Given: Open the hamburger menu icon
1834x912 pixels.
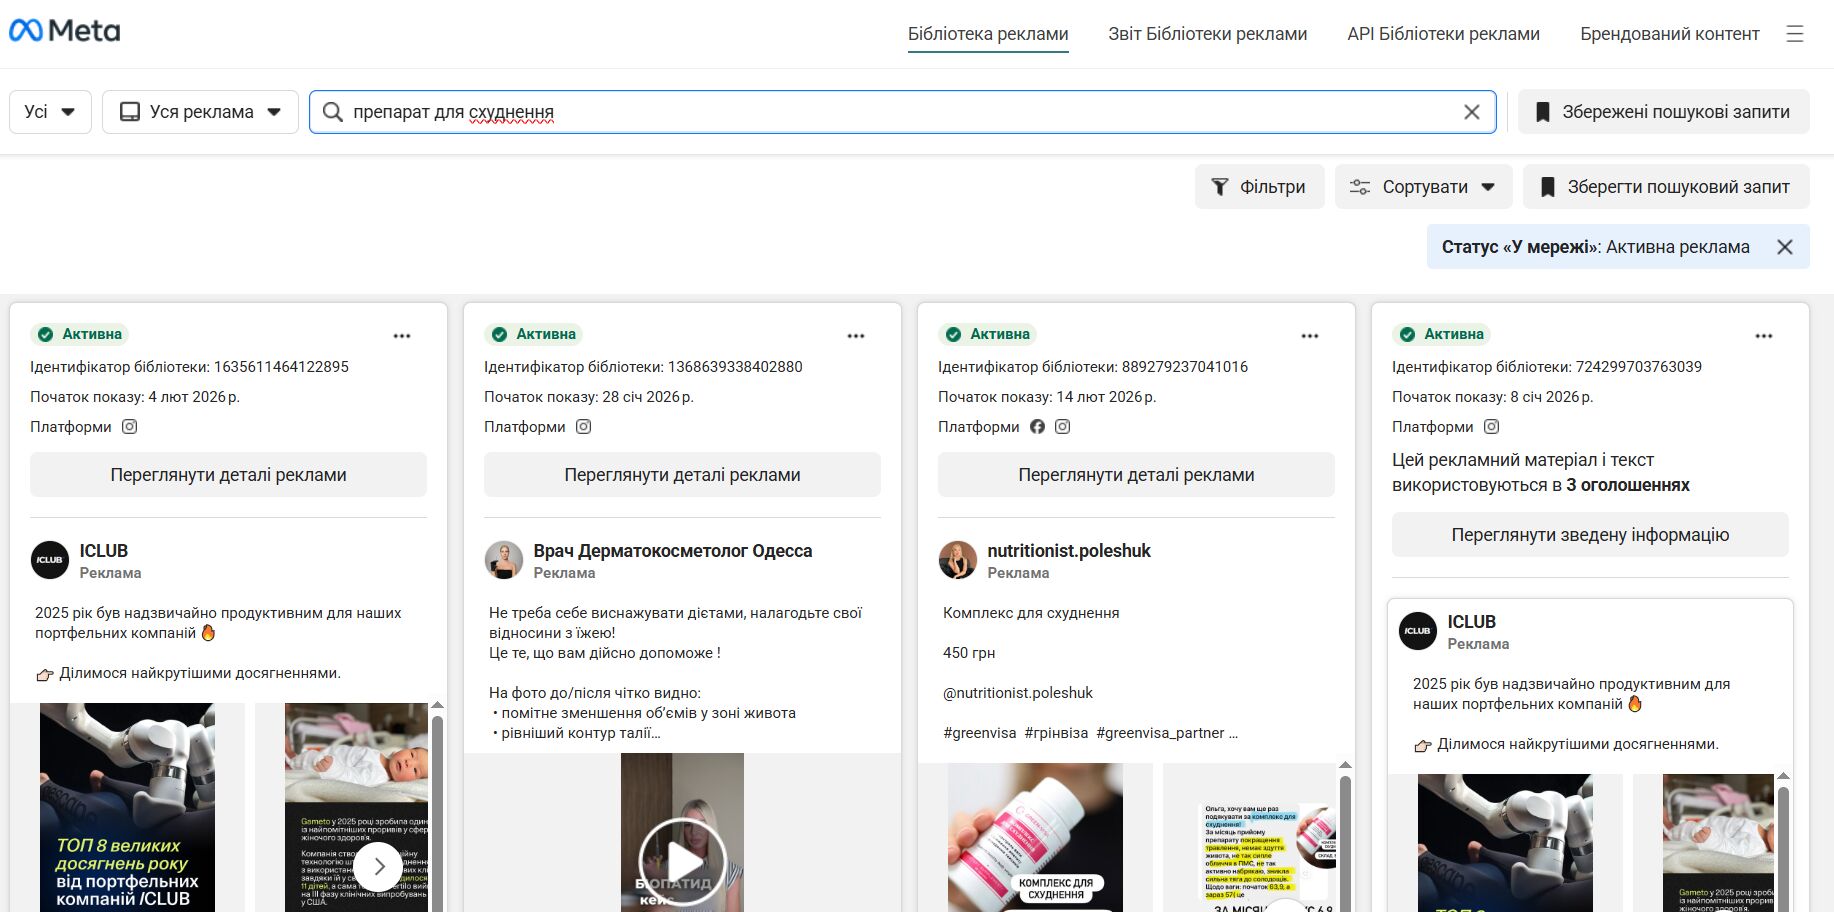Looking at the screenshot, I should click(x=1795, y=34).
